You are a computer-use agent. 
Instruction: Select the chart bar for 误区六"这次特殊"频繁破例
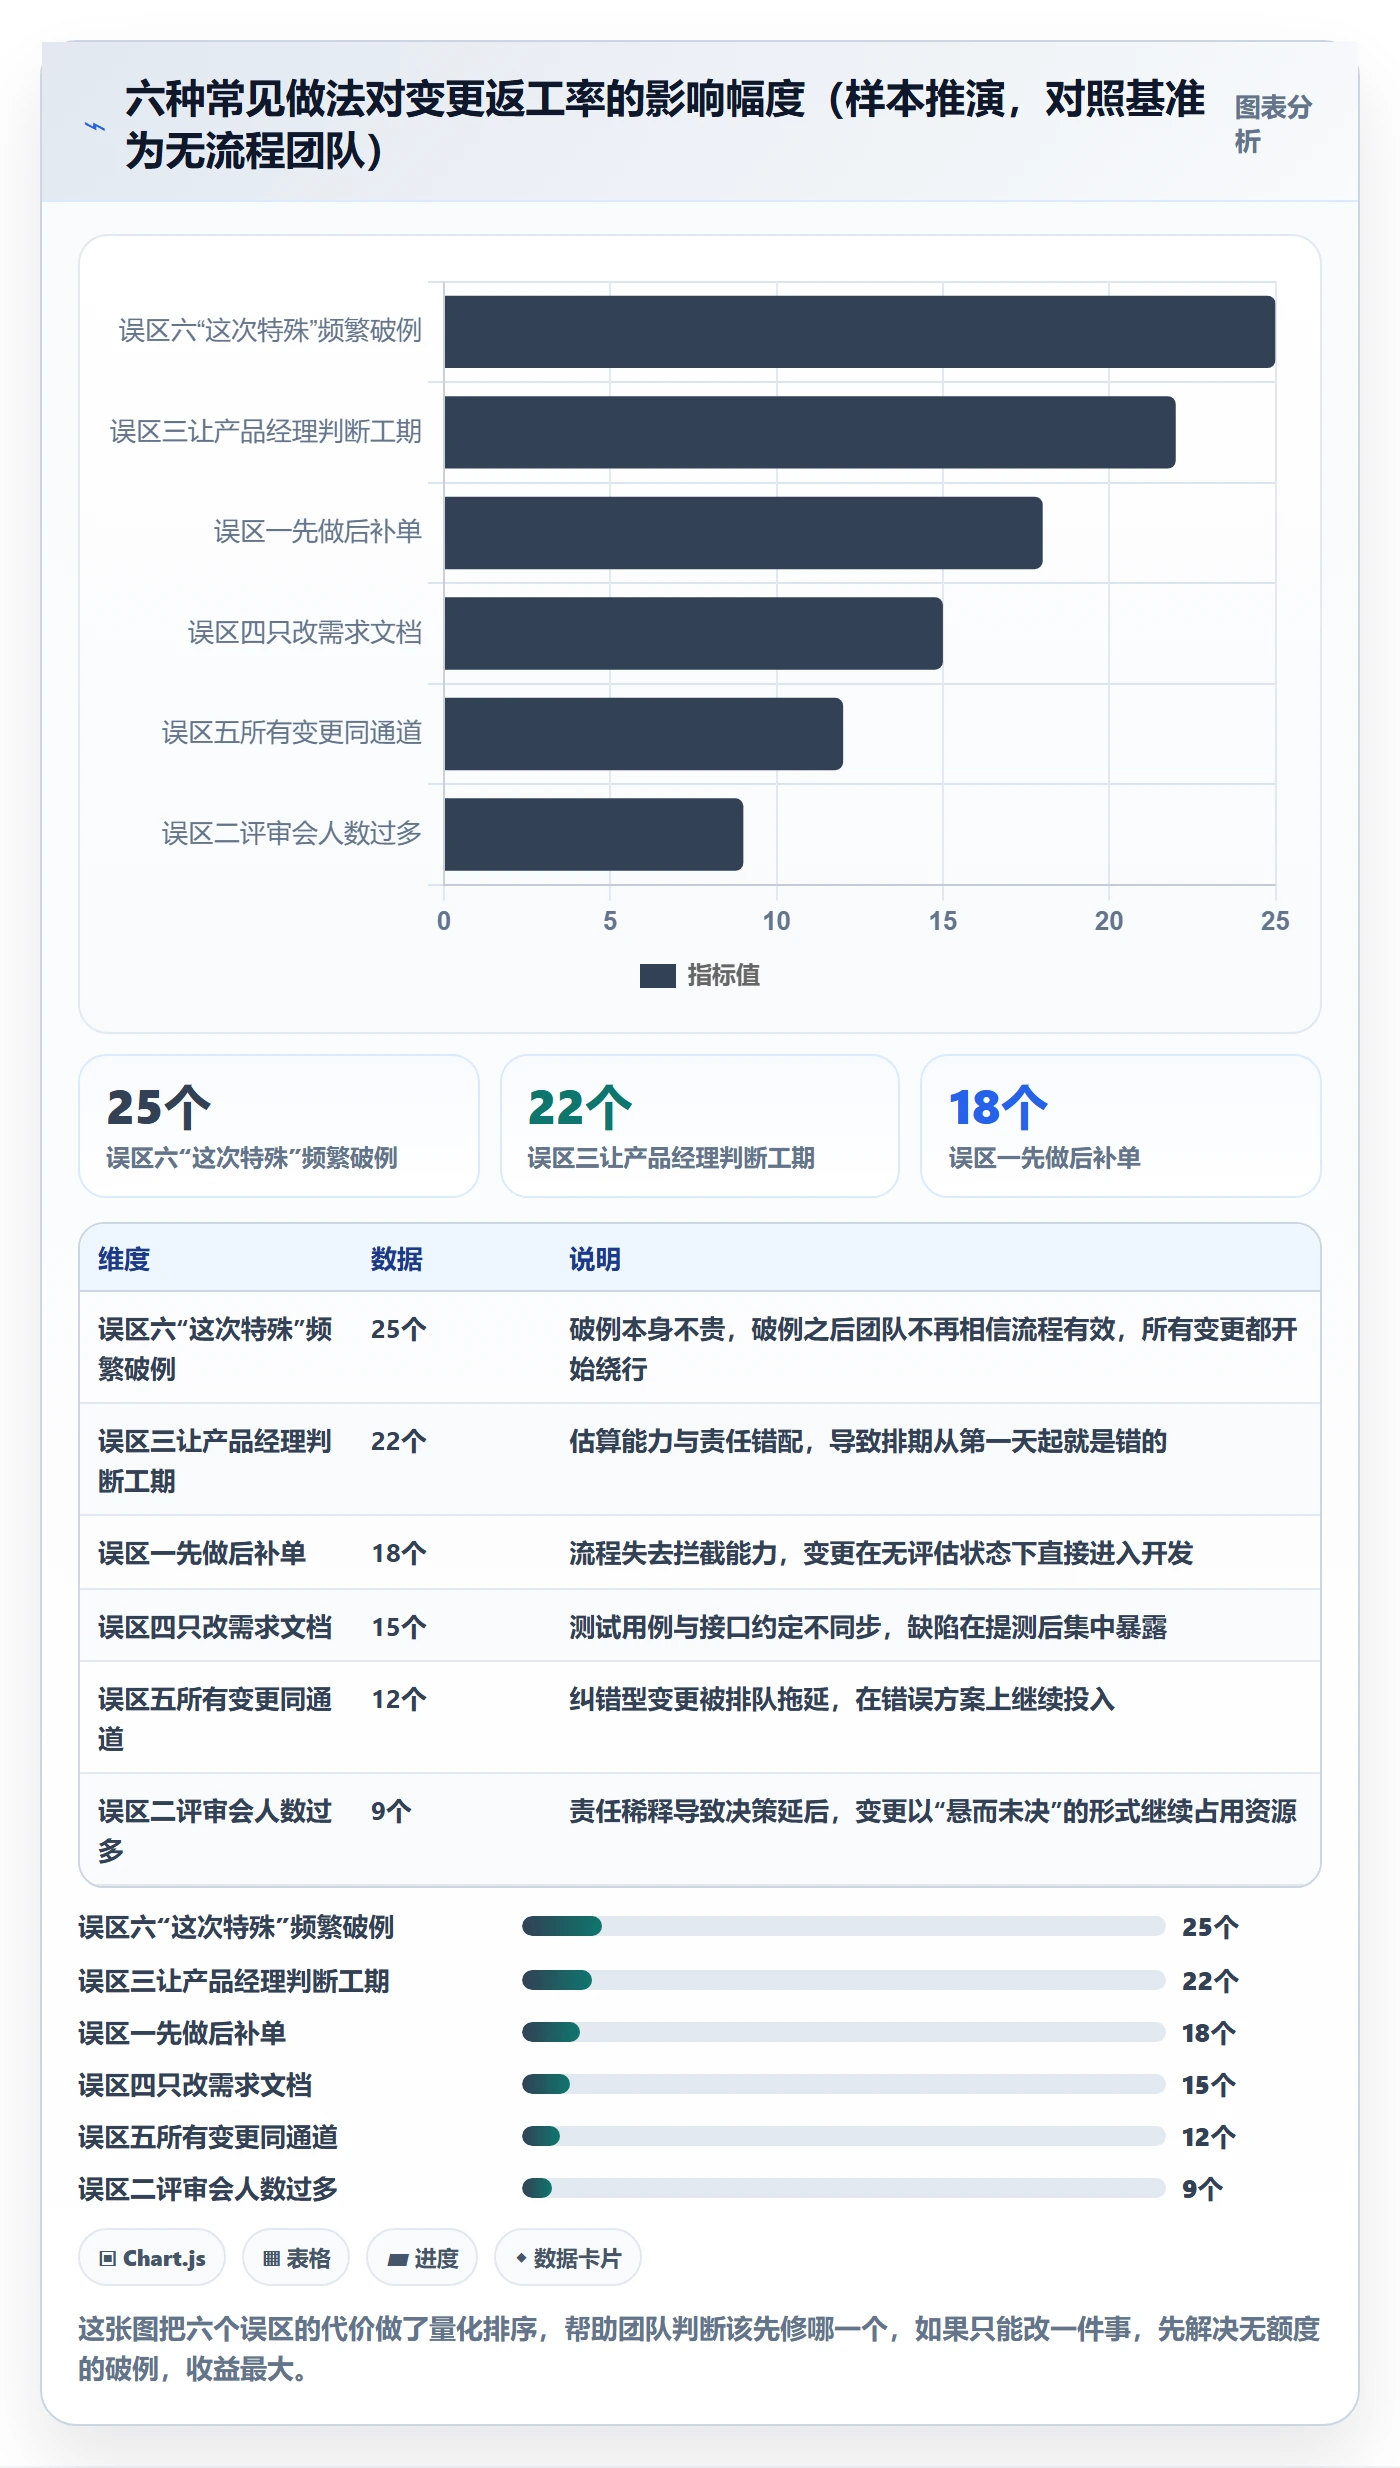tap(859, 332)
